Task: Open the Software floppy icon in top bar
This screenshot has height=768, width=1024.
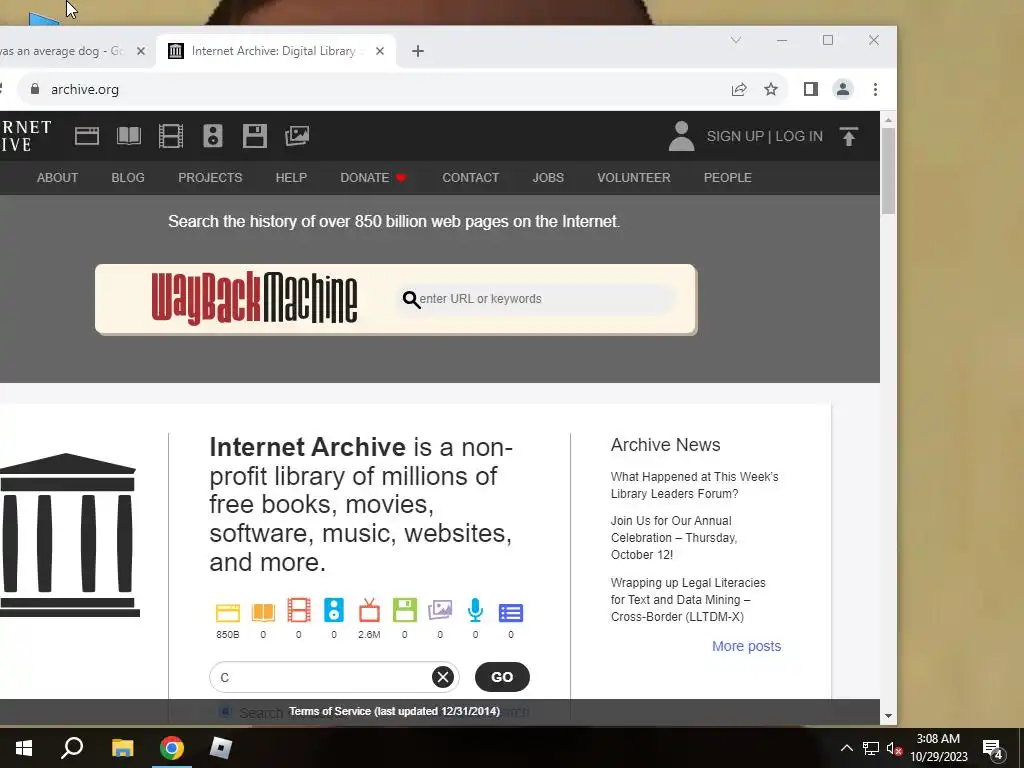Action: 255,136
